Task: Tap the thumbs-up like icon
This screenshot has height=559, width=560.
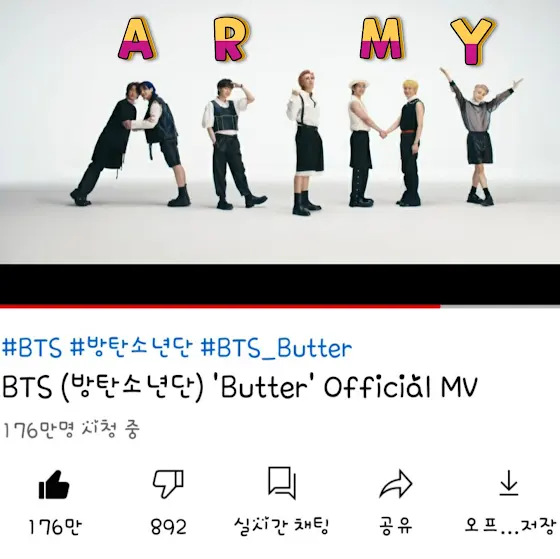Action: pyautogui.click(x=54, y=485)
